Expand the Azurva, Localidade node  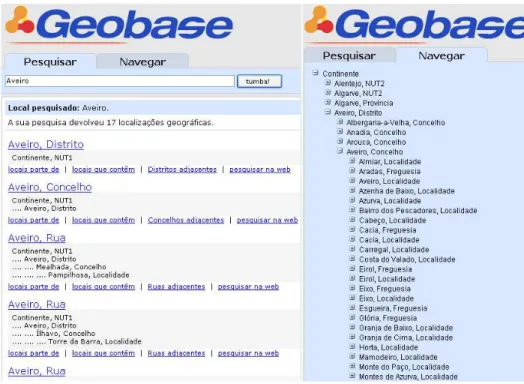tap(352, 200)
